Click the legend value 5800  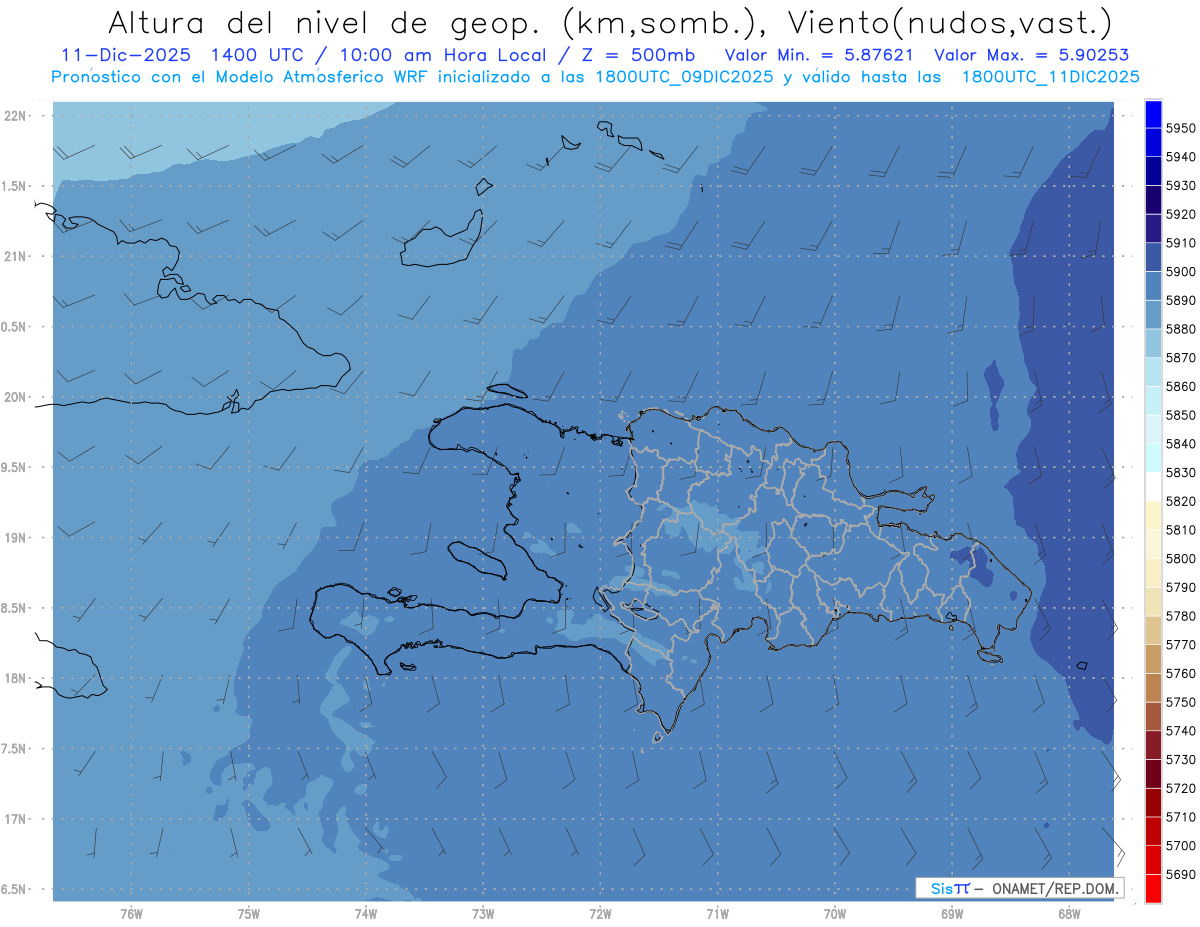(x=1181, y=558)
